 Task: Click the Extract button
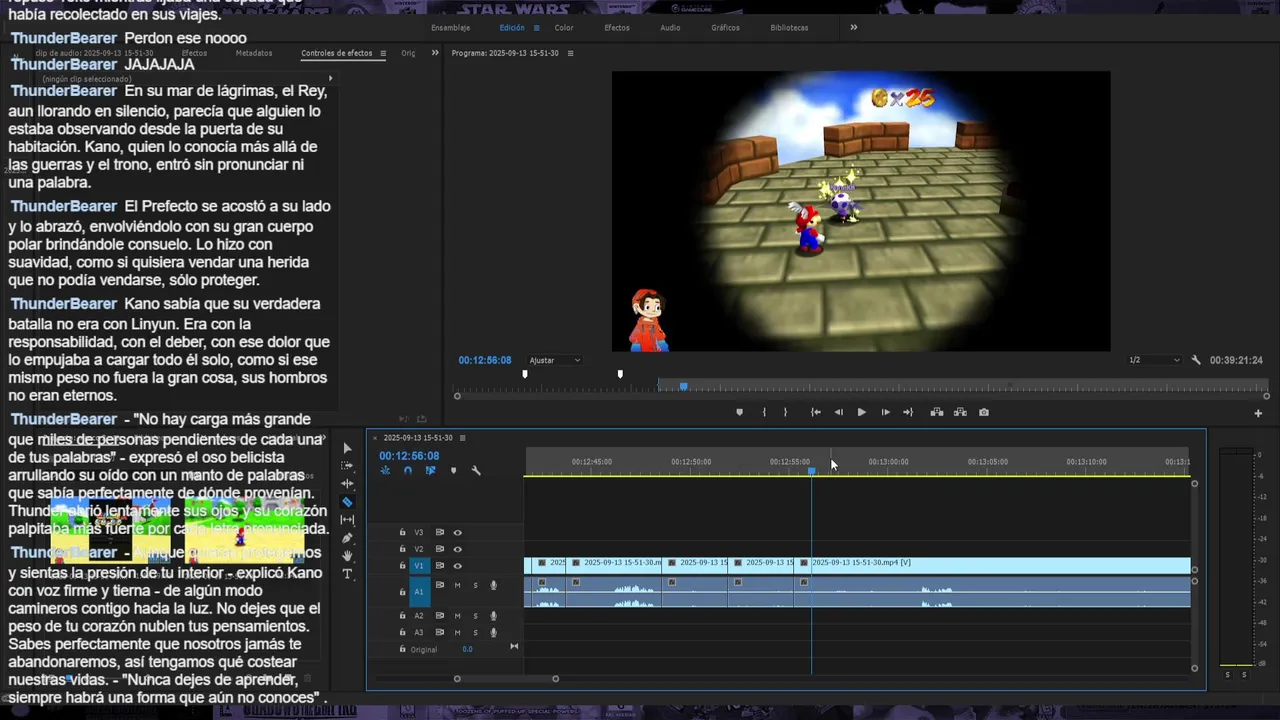point(960,412)
